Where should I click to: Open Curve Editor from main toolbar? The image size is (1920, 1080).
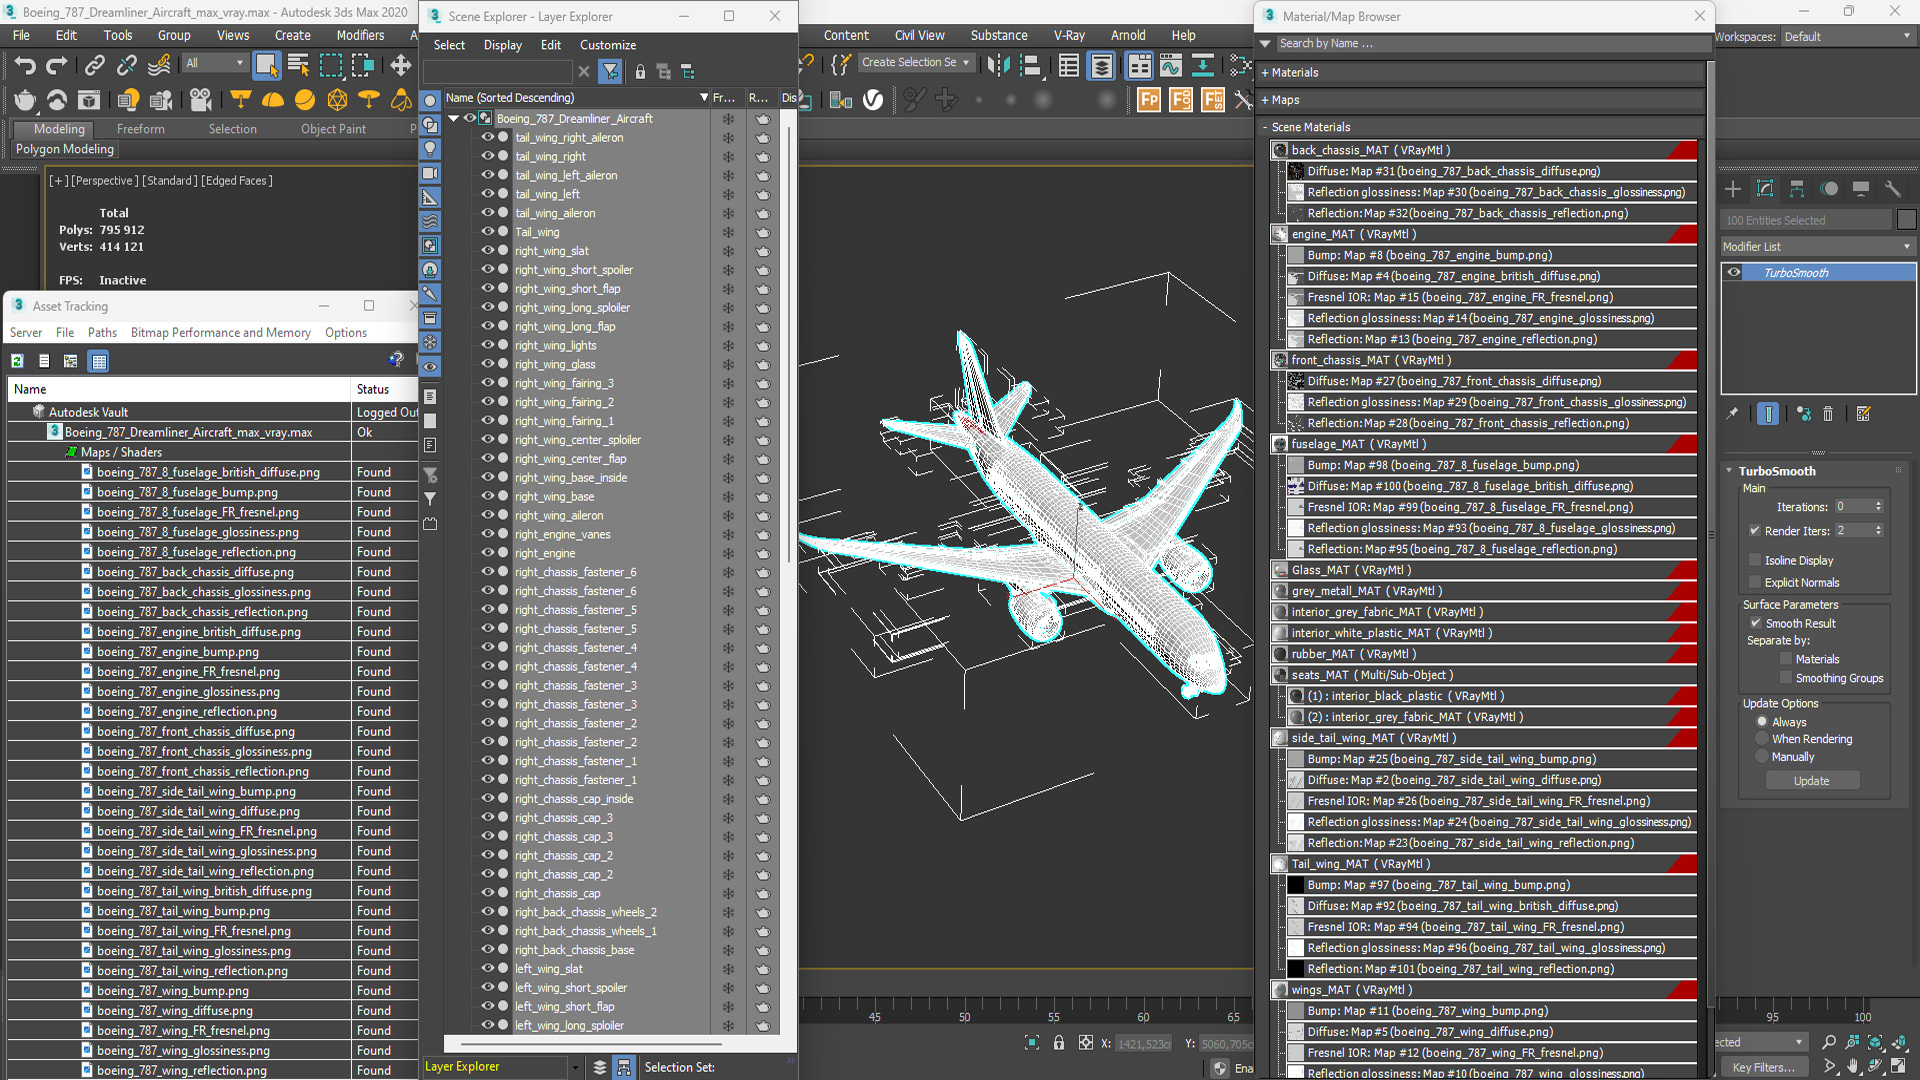pos(1171,66)
